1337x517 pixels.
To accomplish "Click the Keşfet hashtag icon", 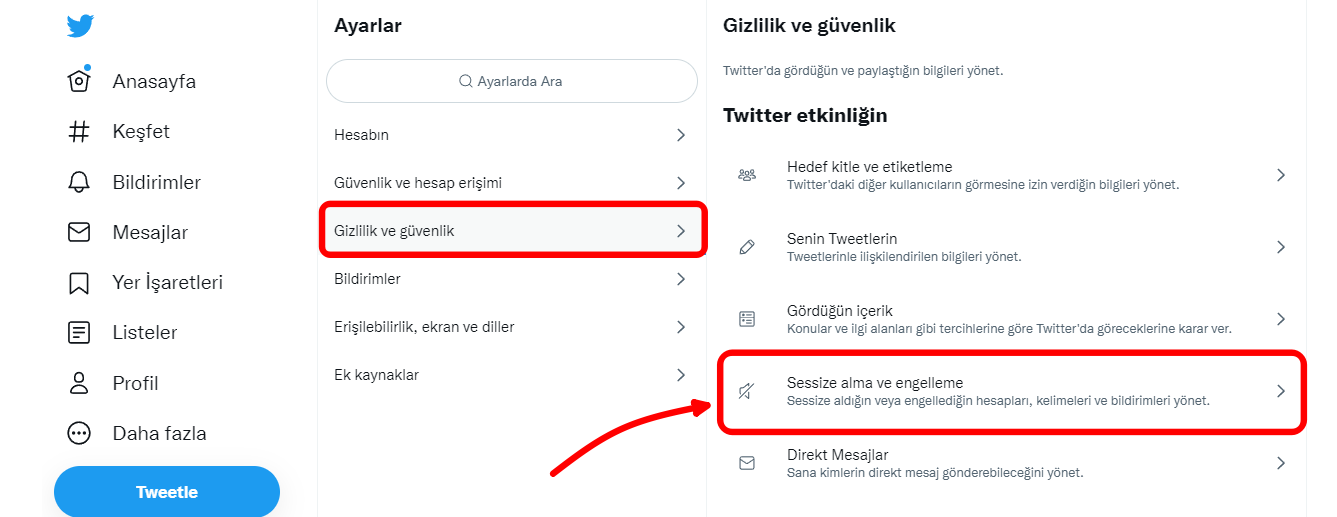I will (x=79, y=131).
